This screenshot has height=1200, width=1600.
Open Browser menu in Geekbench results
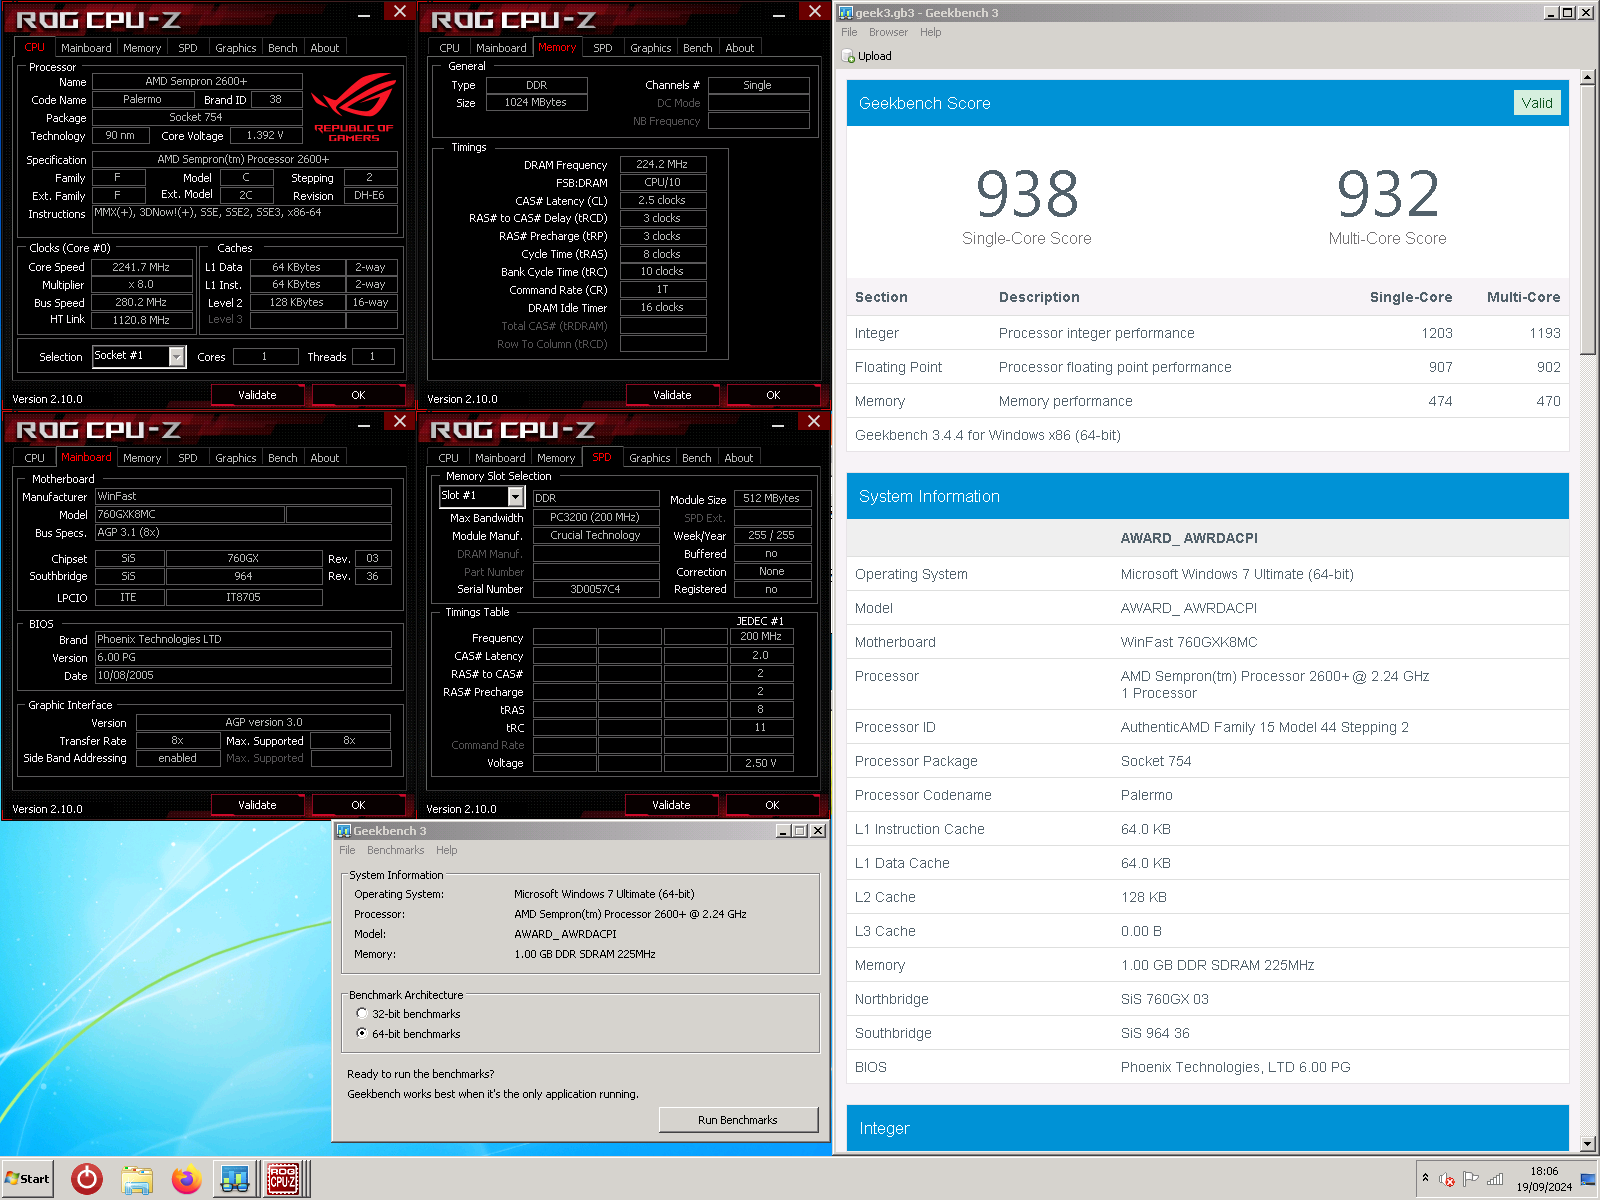(888, 32)
